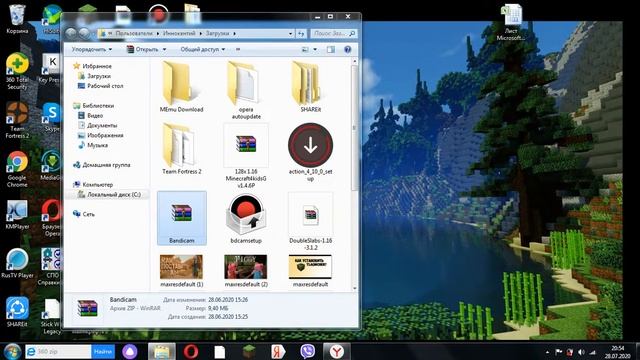This screenshot has height=360, width=640.
Task: Open the Упорядочить menu
Action: point(91,49)
